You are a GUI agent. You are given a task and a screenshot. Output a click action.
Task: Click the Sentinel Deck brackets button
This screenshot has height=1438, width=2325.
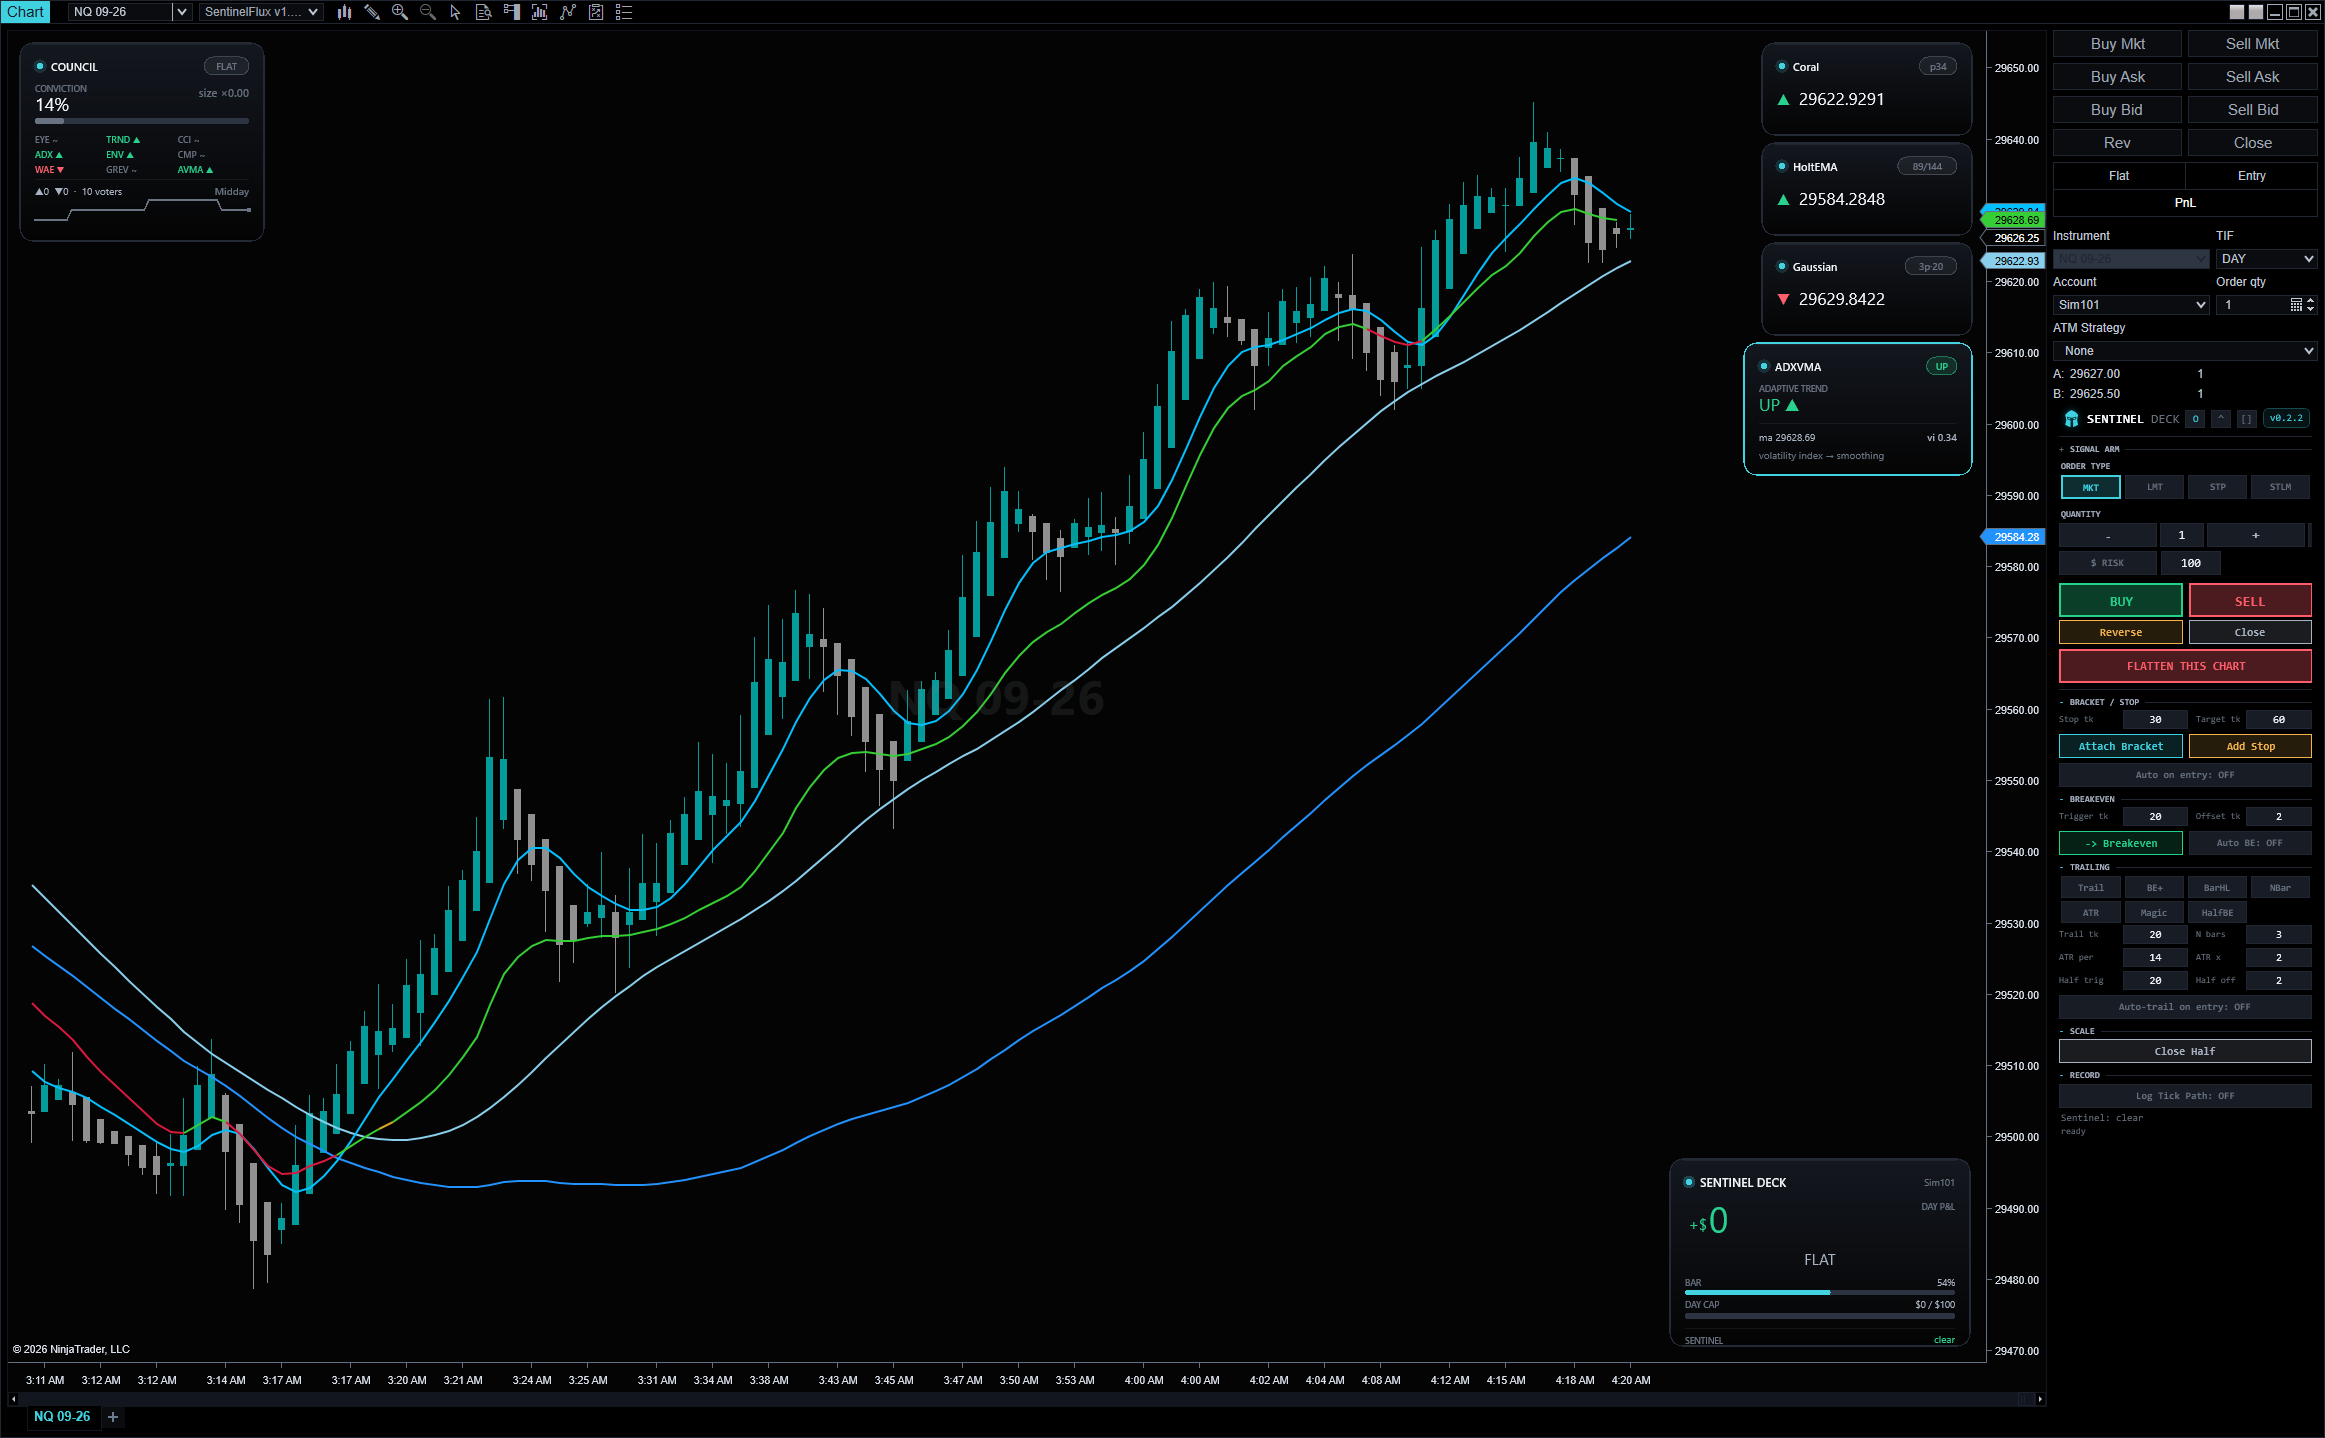tap(2246, 419)
